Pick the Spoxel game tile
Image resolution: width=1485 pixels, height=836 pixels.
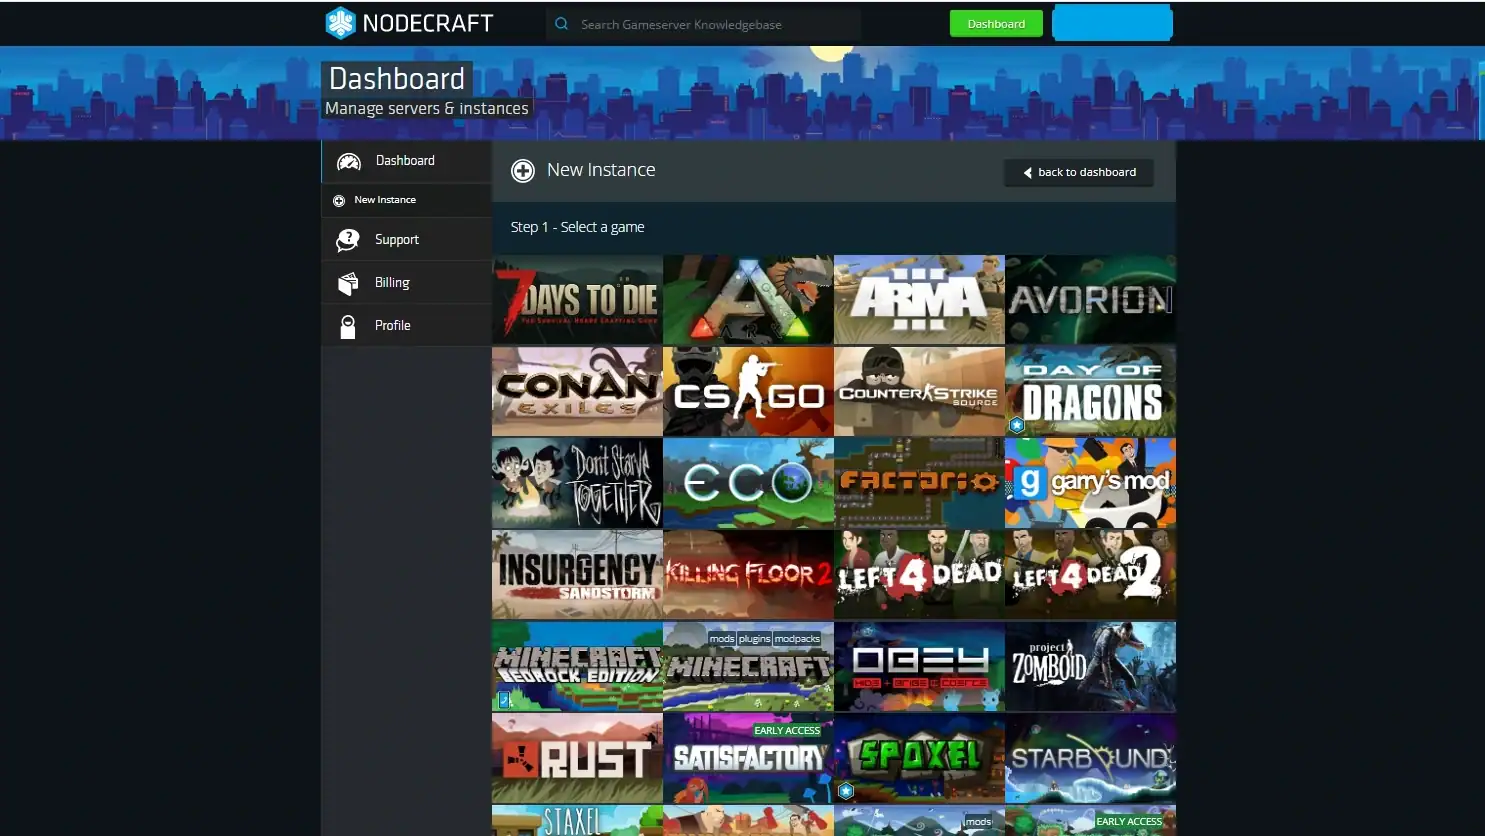919,759
